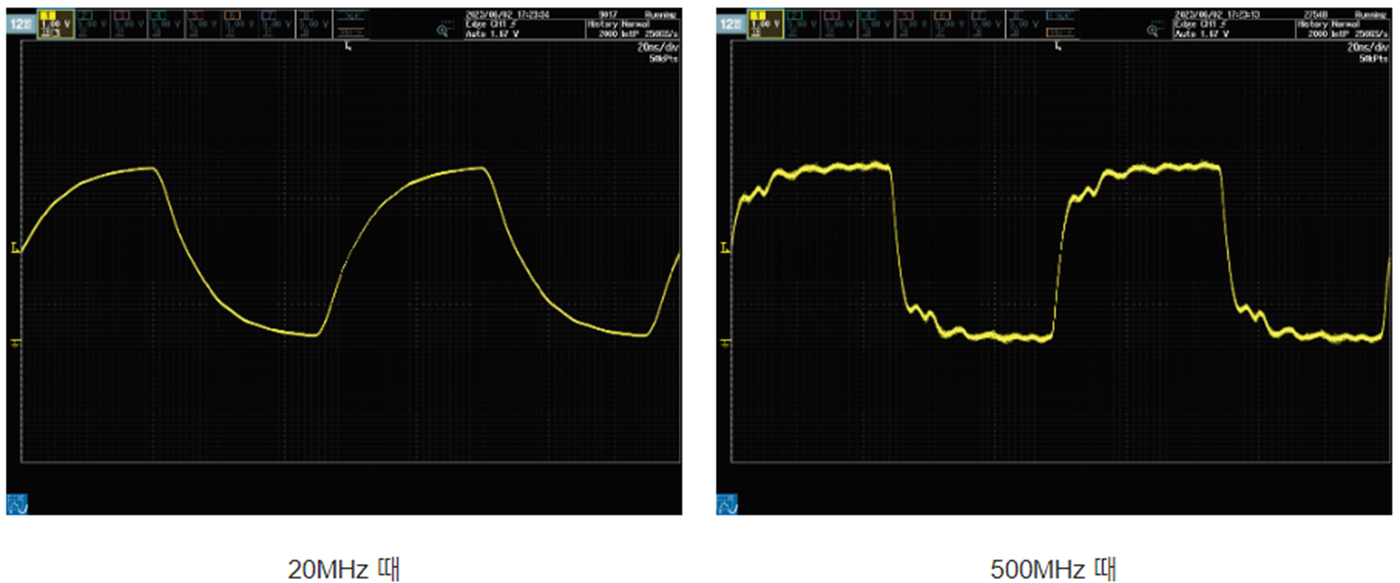1400x583 pixels.
Task: Click 20ns/div timebase readout in 20MHz screen
Action: [660, 47]
